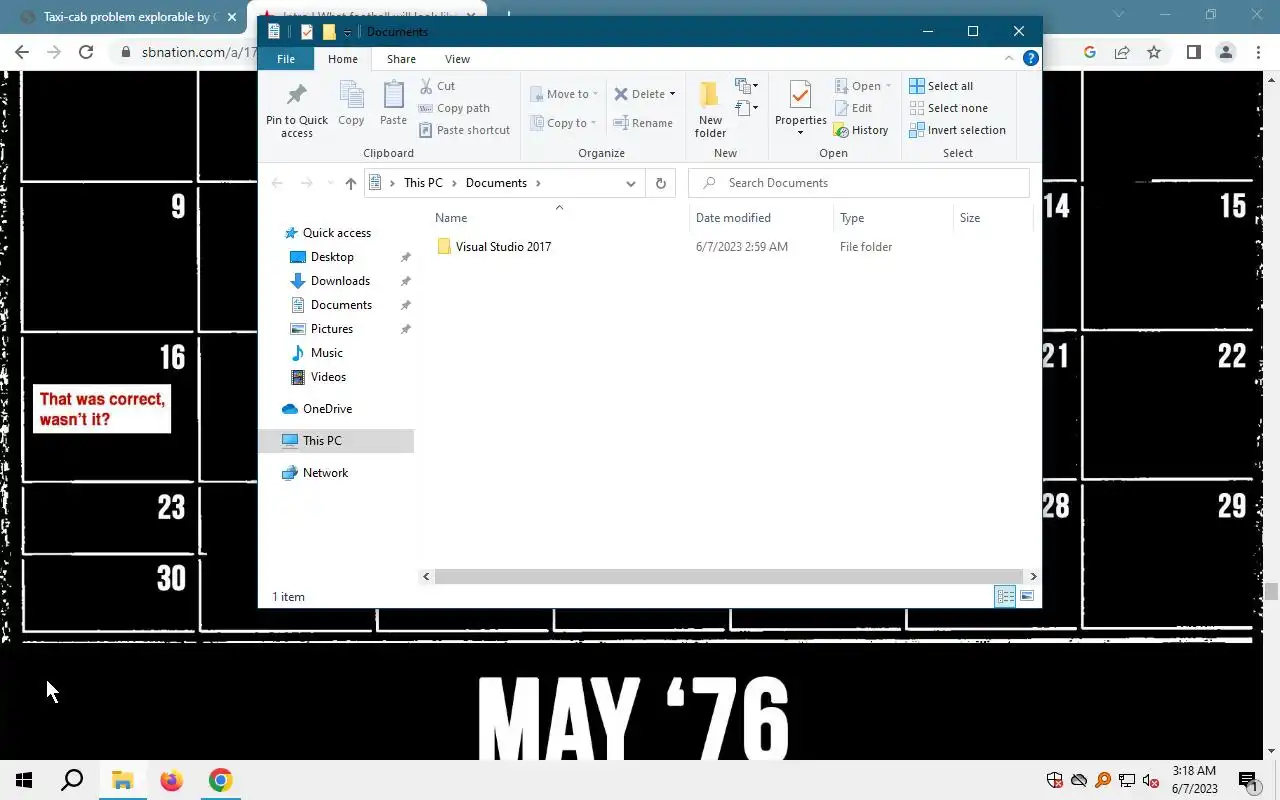
Task: Click the Search Documents box
Action: pos(859,183)
